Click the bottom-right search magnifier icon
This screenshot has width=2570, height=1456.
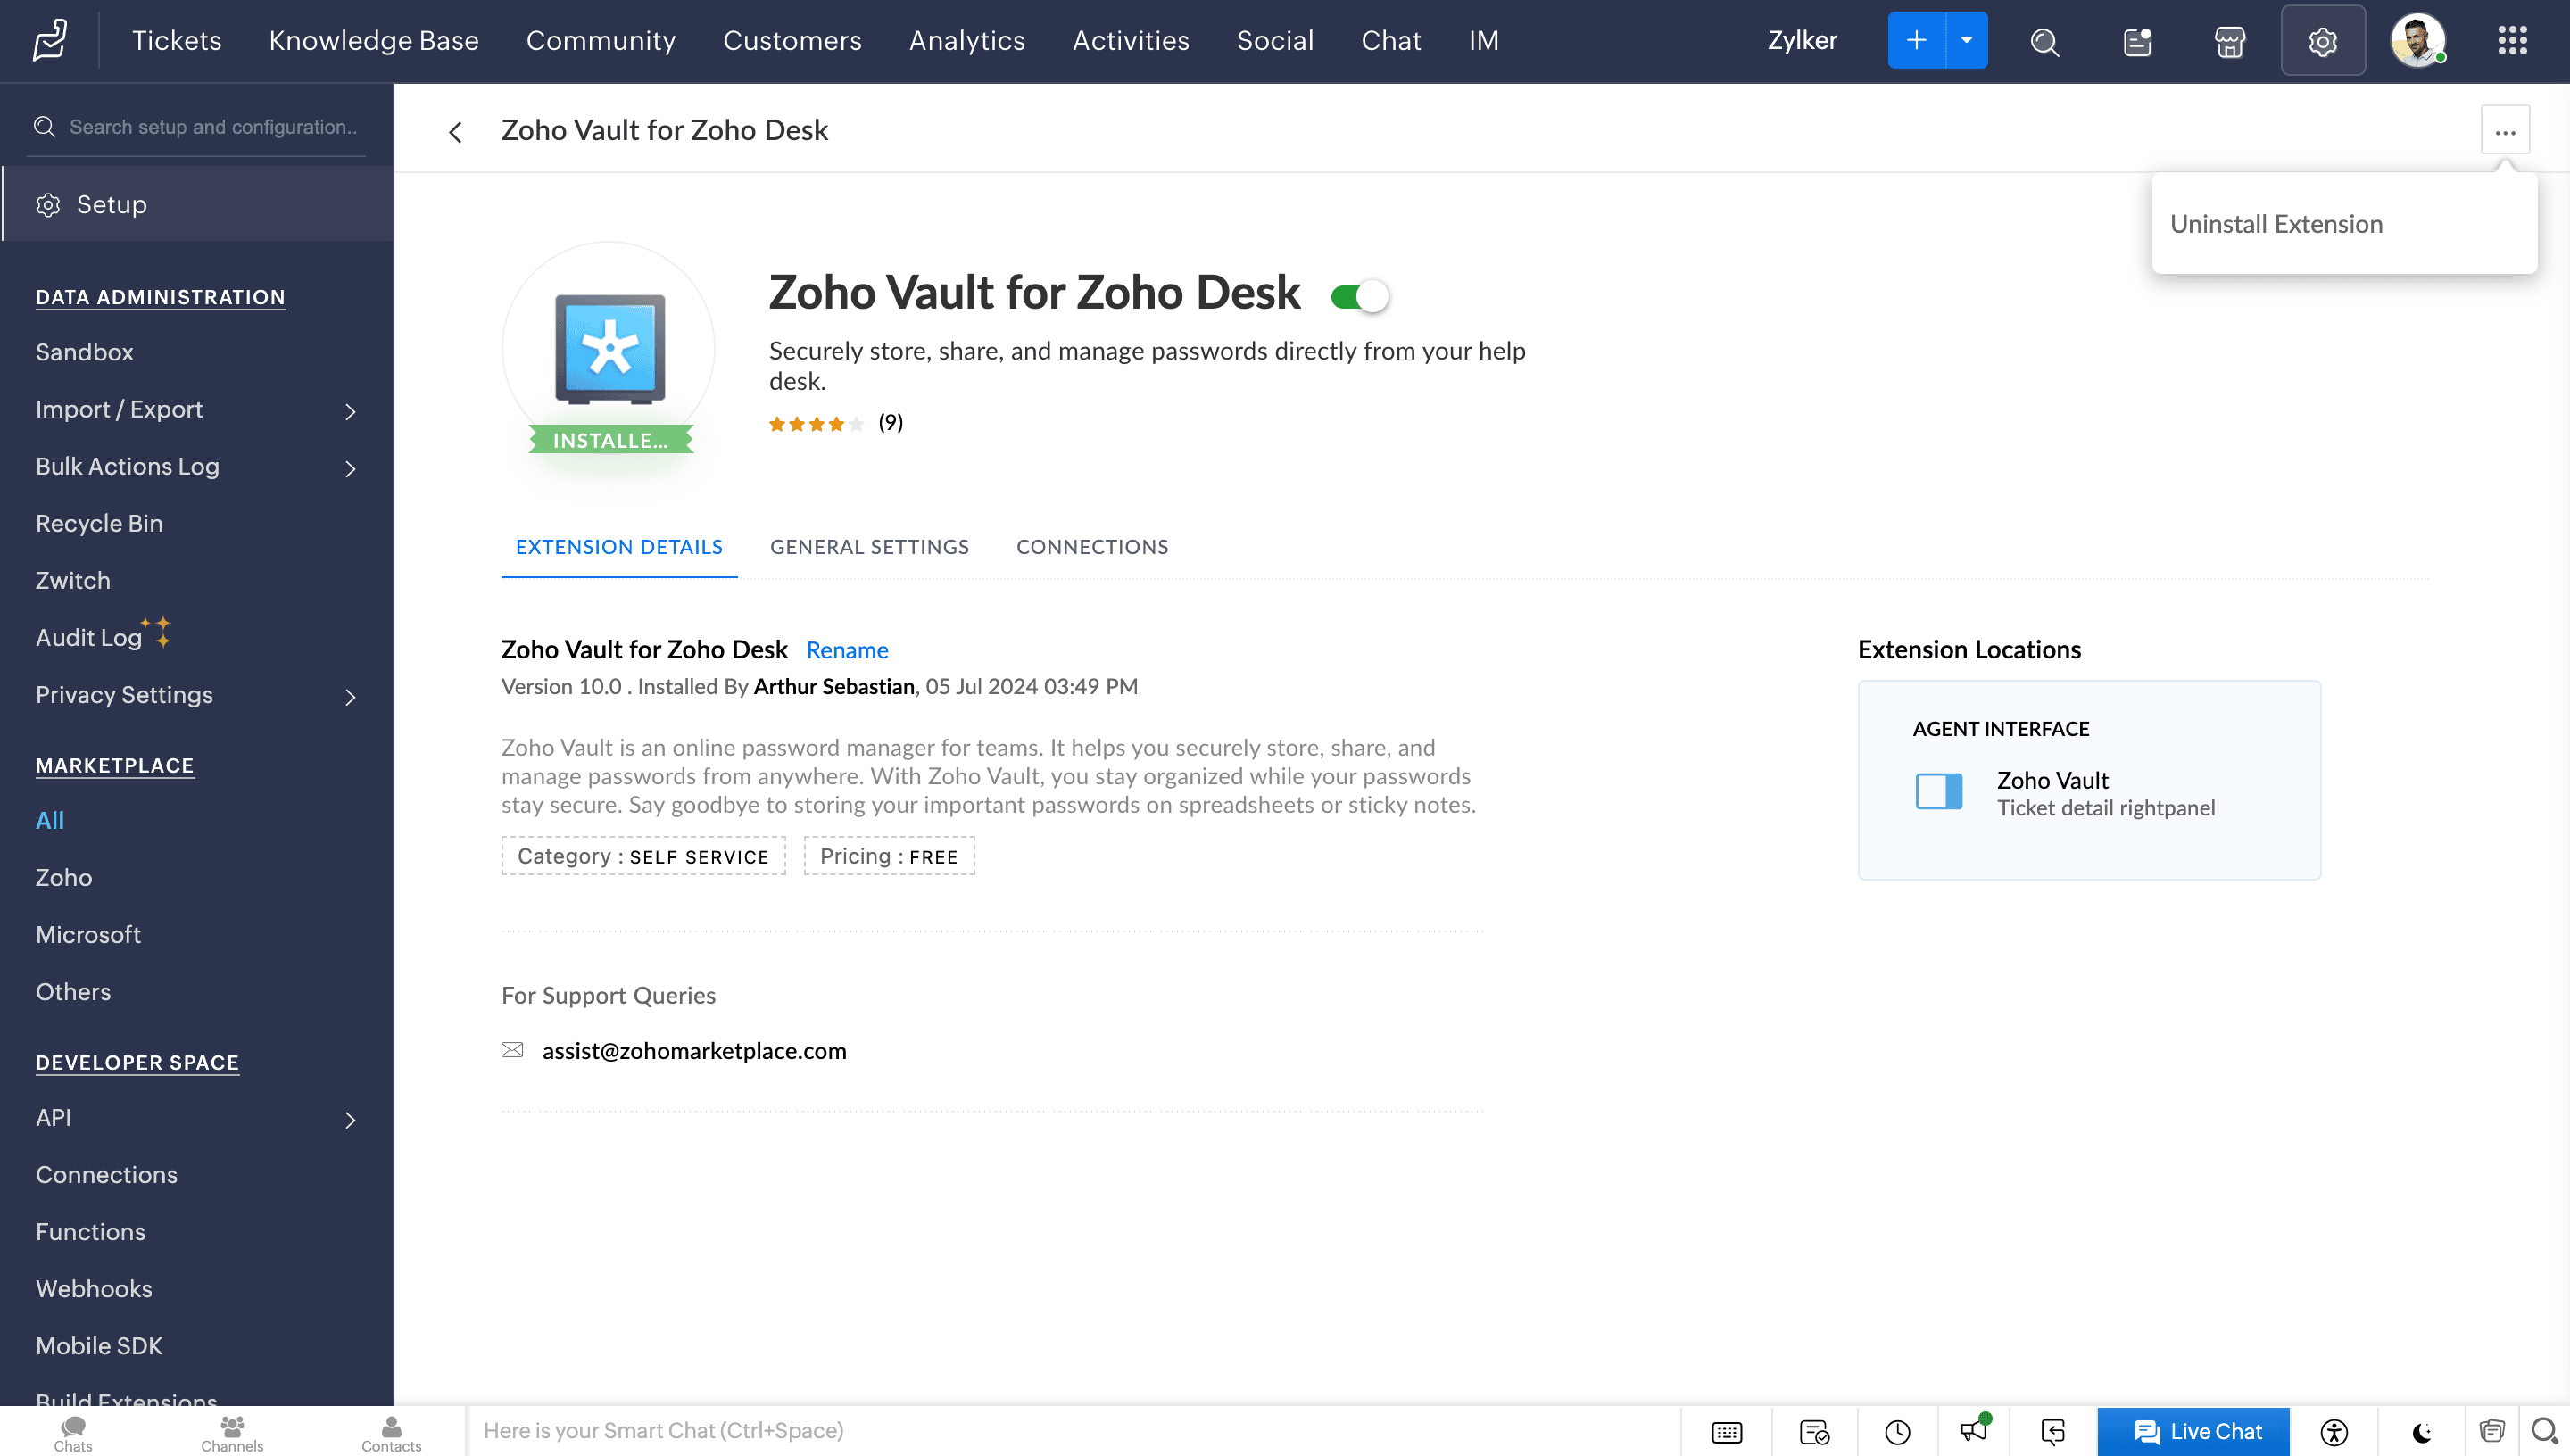(x=2544, y=1431)
